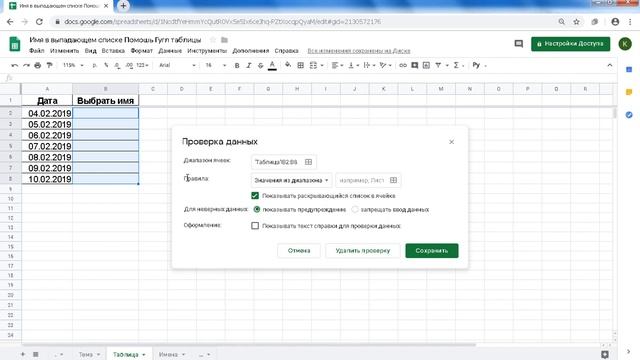Screen dimensions: 640x360
Task: Activate the paint format tool
Action: click(49, 65)
